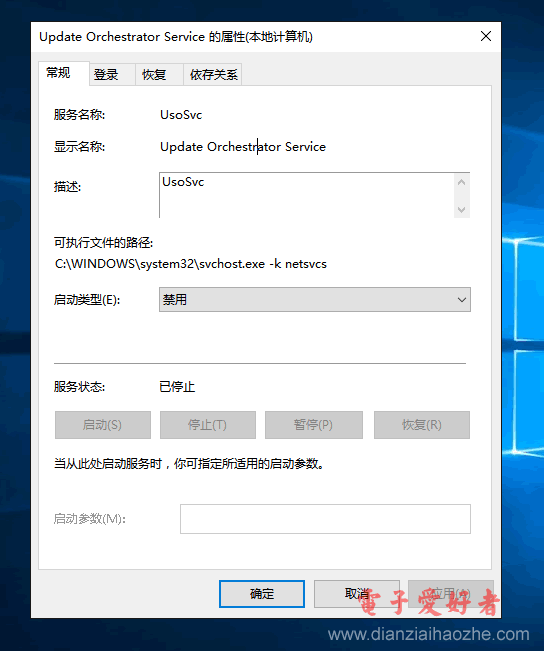Click the 确定 button

click(x=262, y=594)
